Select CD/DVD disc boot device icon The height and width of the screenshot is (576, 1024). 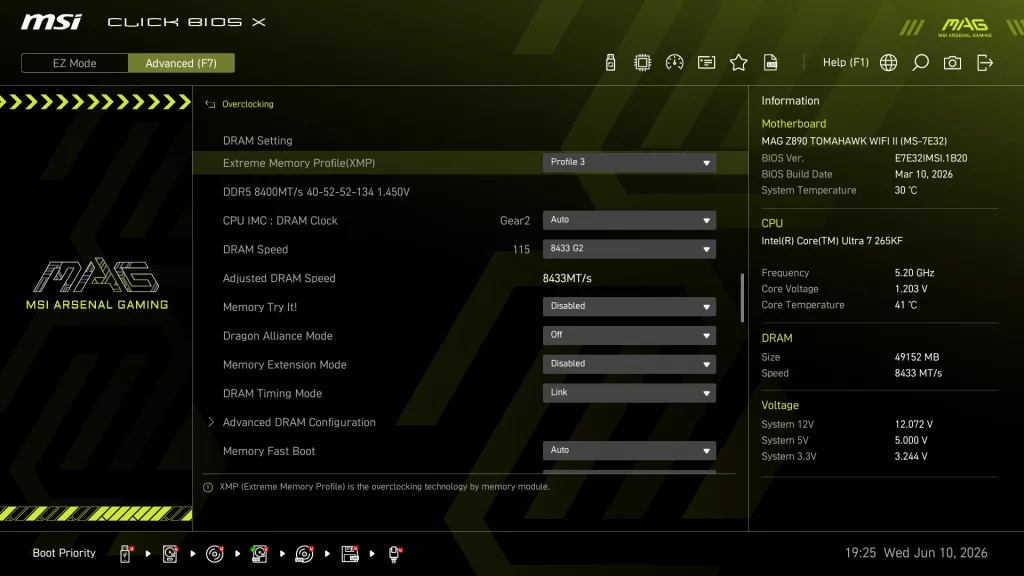(214, 554)
